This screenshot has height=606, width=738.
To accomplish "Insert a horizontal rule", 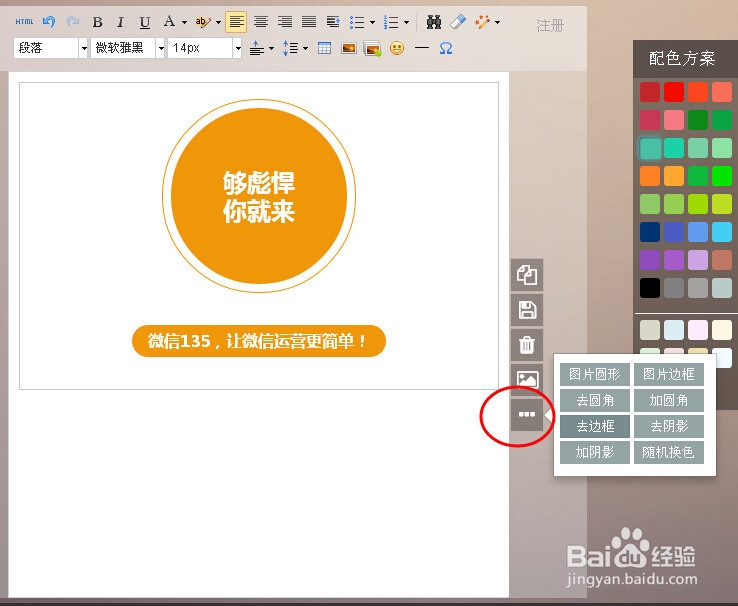I will click(422, 48).
